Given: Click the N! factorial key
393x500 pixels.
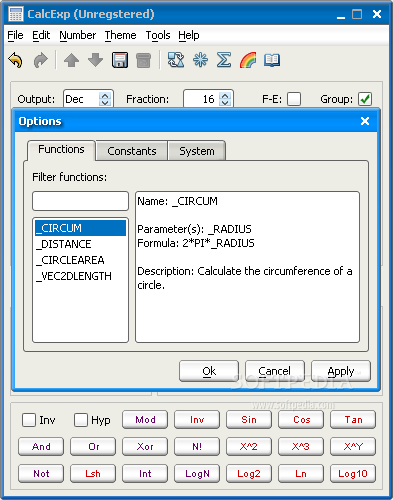Looking at the screenshot, I should click(x=197, y=447).
